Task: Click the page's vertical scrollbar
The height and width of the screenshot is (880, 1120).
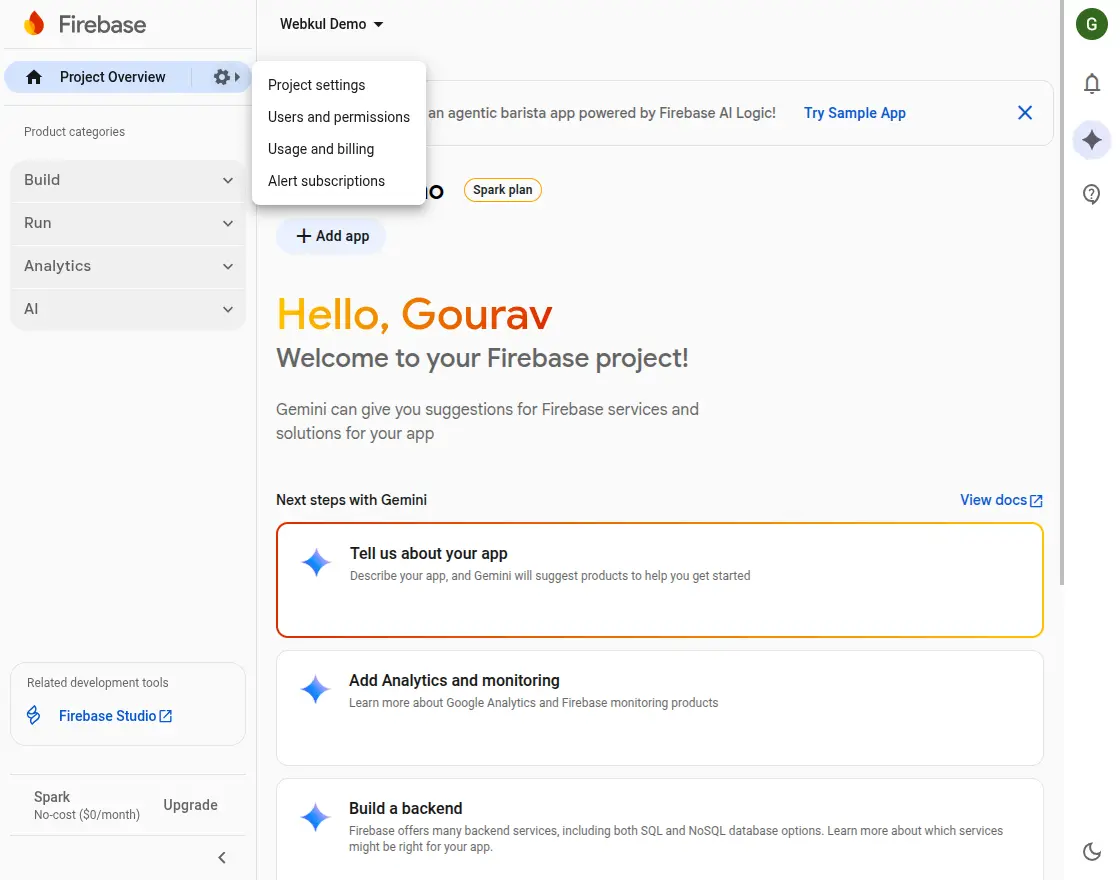Action: [1061, 300]
